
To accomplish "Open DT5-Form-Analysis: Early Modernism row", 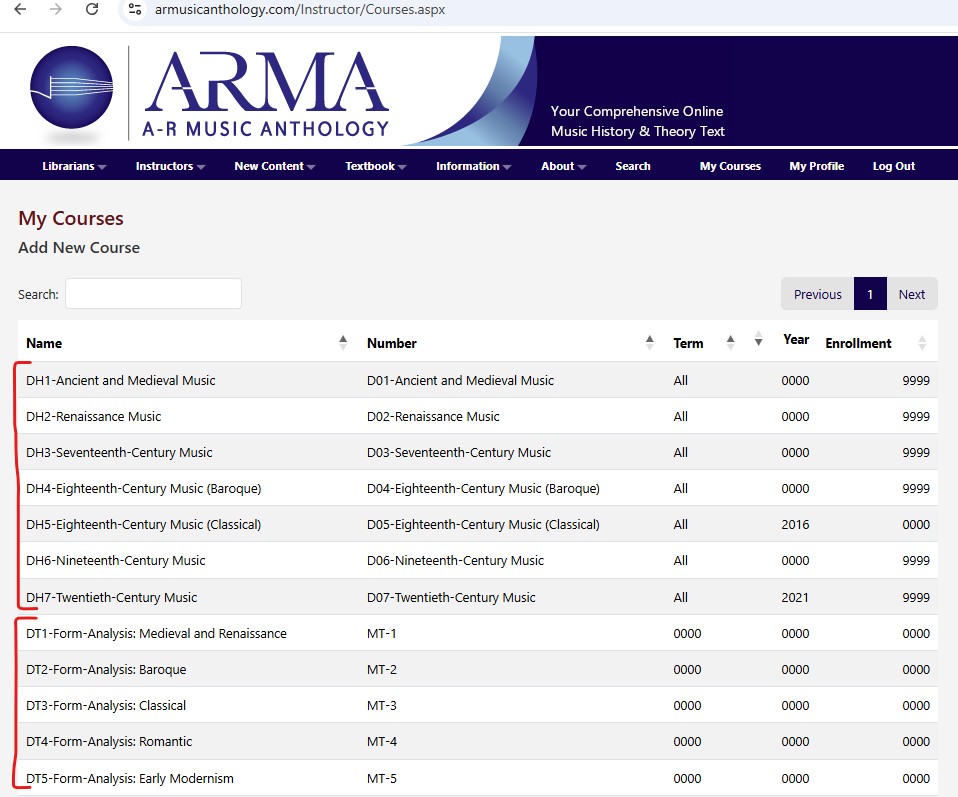I will tap(130, 778).
